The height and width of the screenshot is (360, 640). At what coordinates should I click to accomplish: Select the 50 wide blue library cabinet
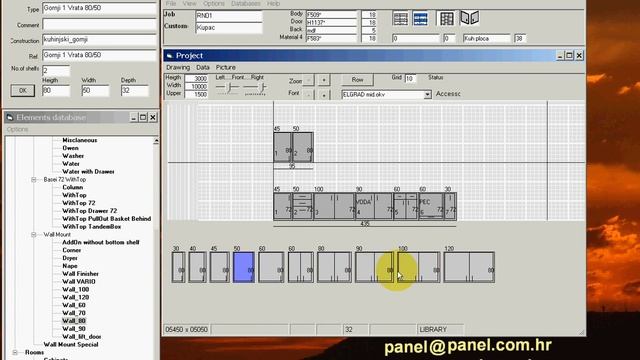click(x=244, y=267)
